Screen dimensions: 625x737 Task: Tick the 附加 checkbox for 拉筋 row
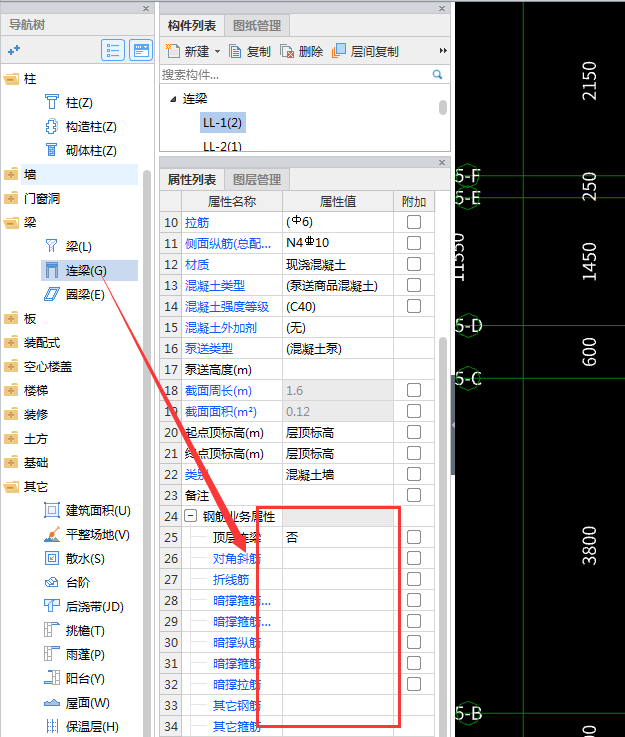[x=414, y=222]
